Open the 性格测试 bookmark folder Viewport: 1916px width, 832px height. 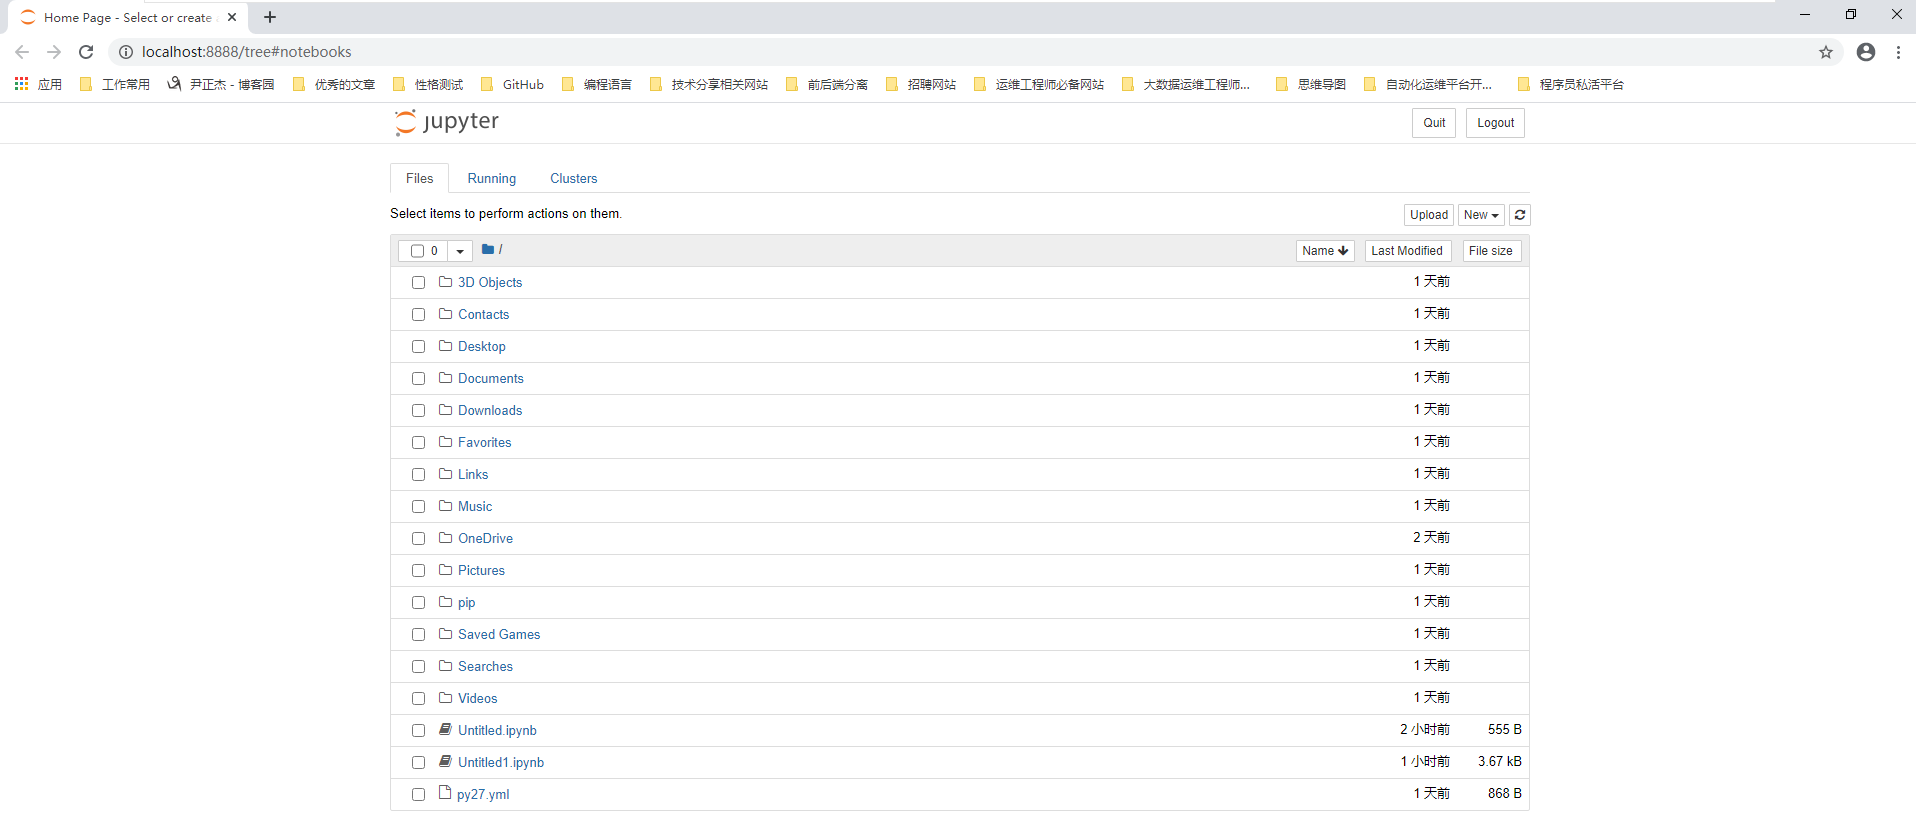(428, 85)
